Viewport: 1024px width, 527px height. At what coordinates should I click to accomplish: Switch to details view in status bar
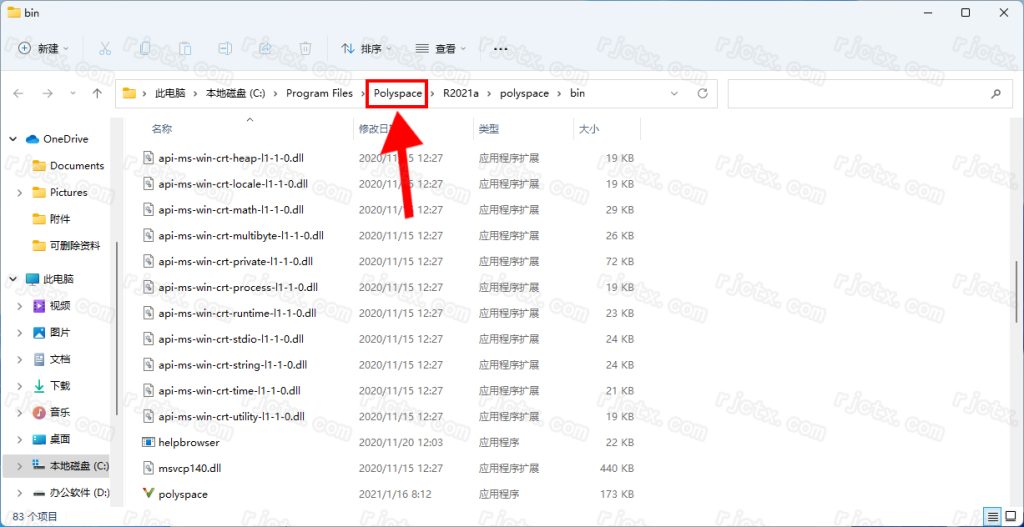click(x=991, y=516)
